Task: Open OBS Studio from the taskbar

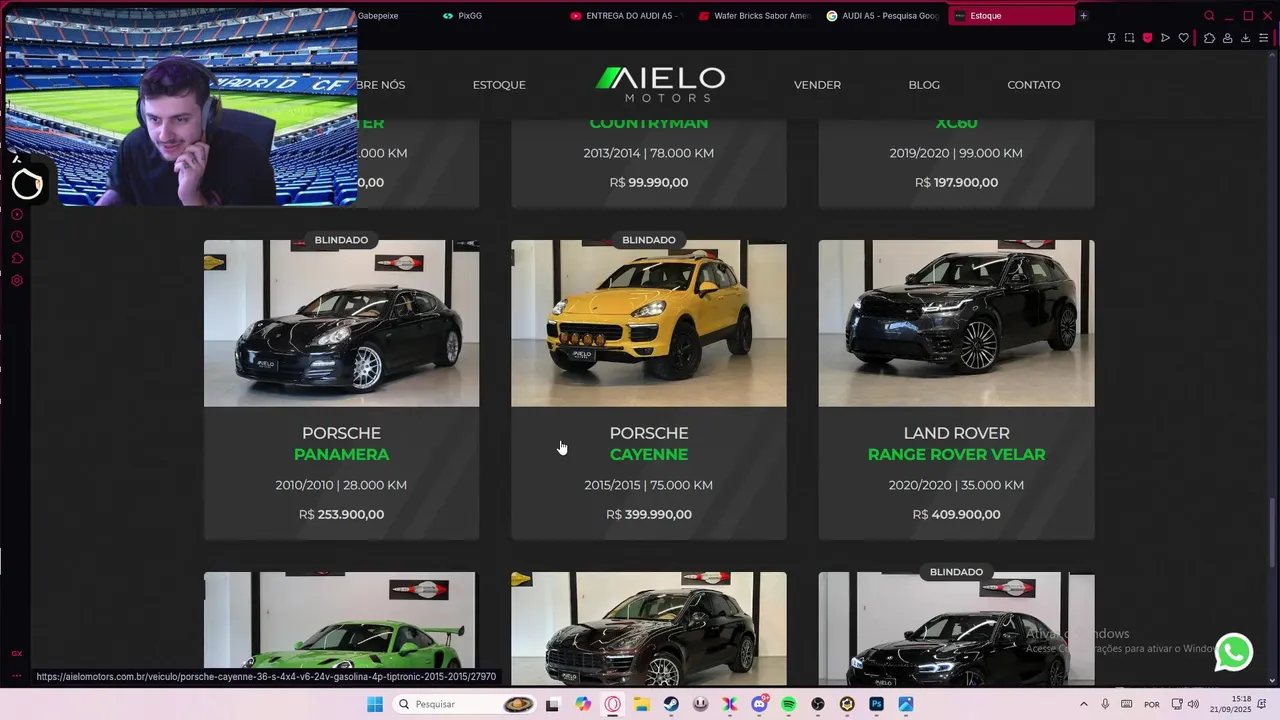Action: 818,704
